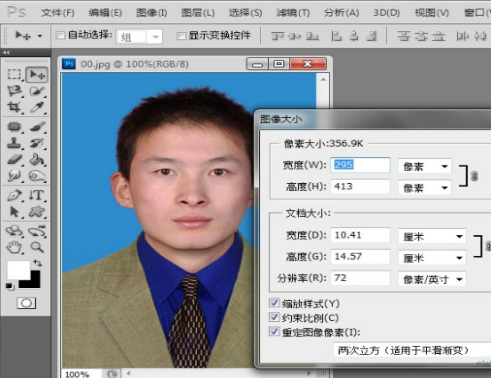
Task: Select the Eyedropper tool
Action: point(37,107)
